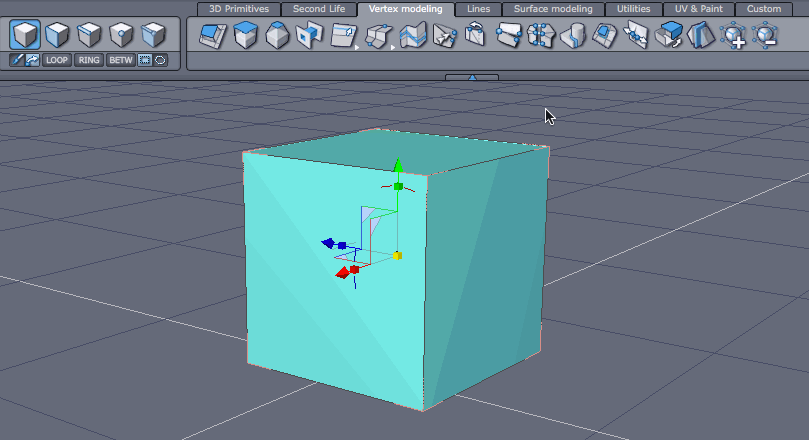Select the Vertex modeling tab
Screen dimensions: 809x440
[x=406, y=9]
